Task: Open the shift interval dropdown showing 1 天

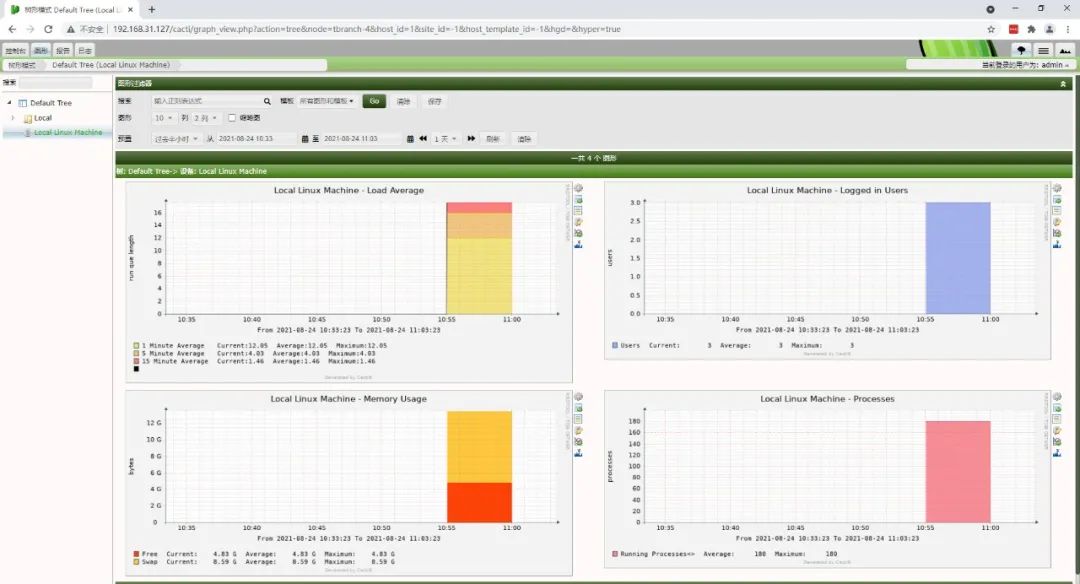Action: 445,139
